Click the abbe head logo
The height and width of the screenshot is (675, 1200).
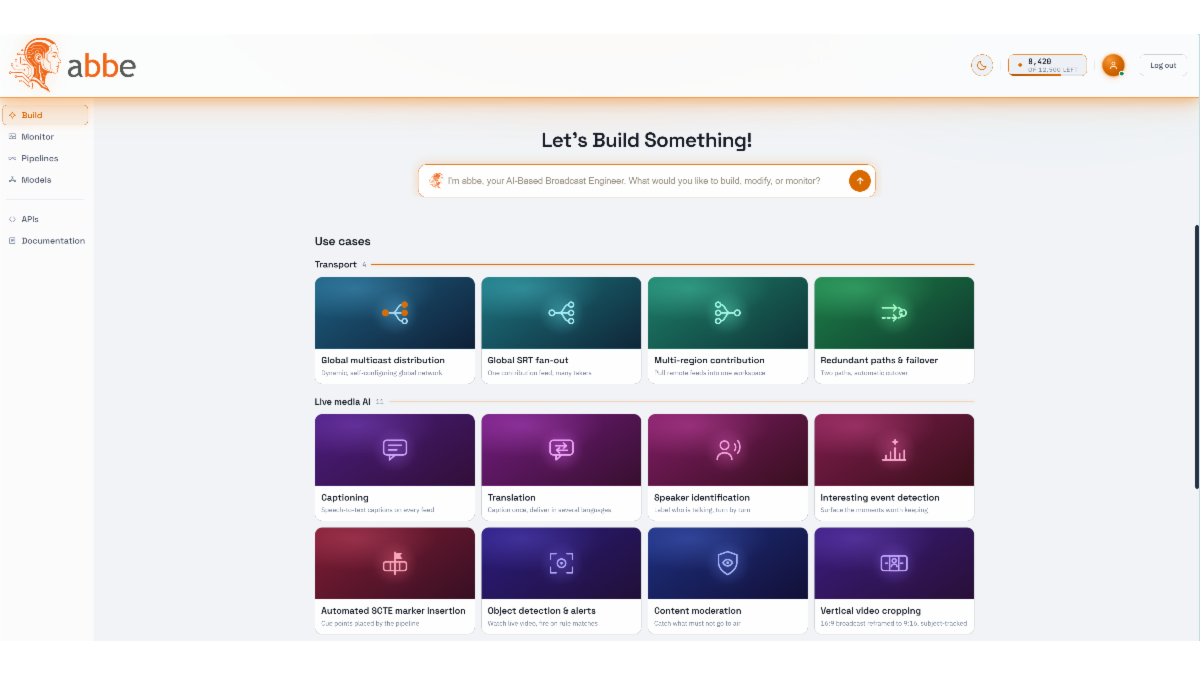click(35, 66)
